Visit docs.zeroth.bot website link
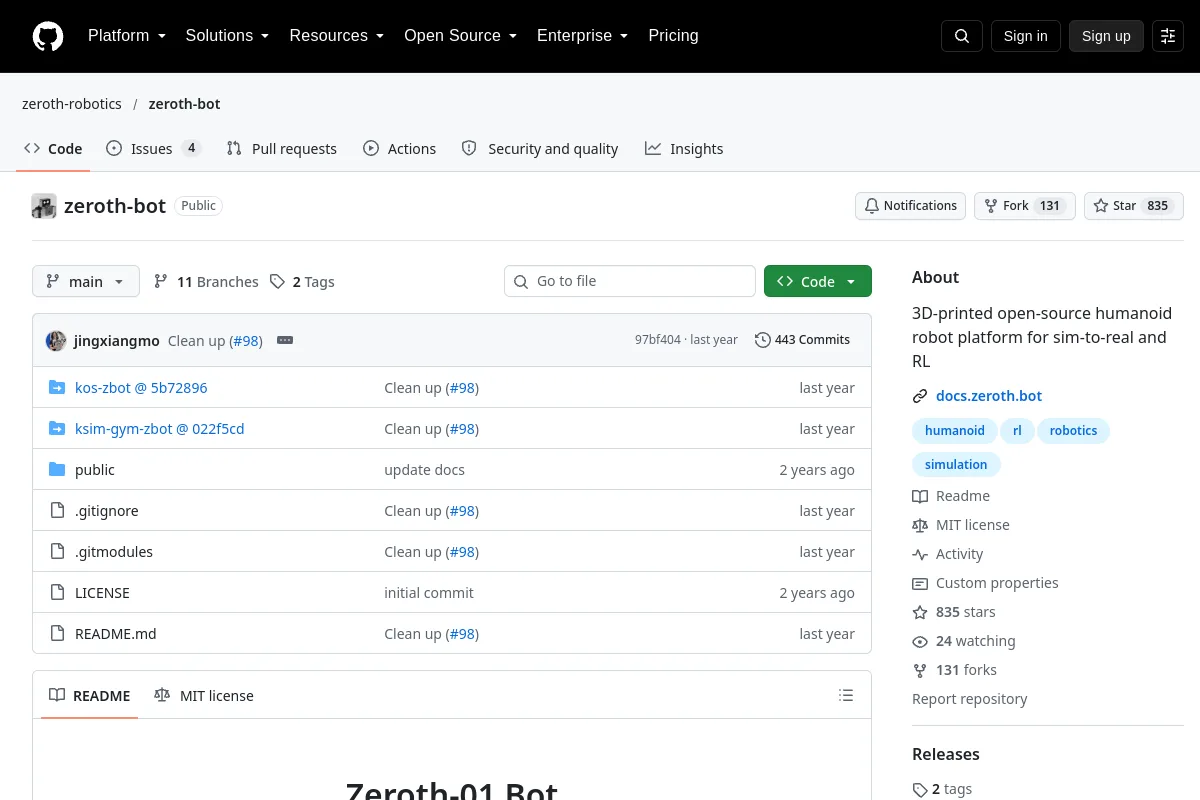Image resolution: width=1200 pixels, height=800 pixels. tap(989, 396)
